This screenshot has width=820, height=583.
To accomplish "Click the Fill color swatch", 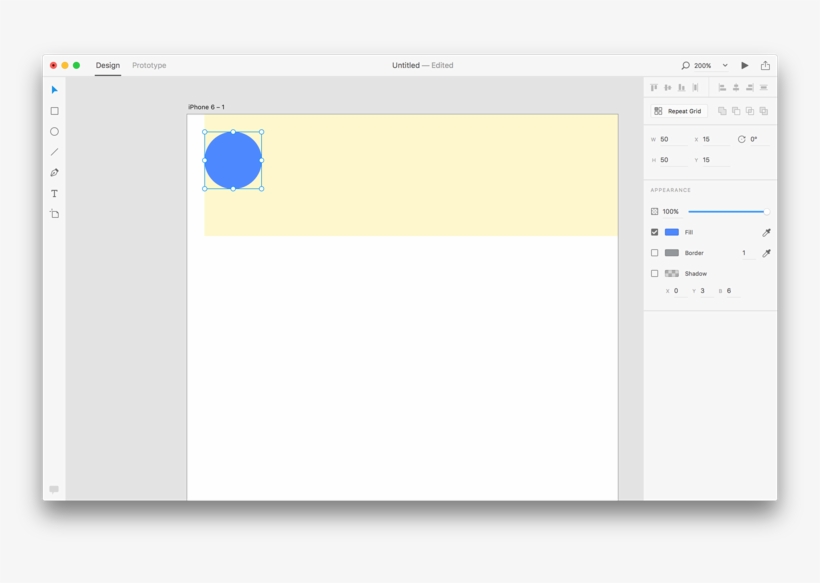I will pyautogui.click(x=671, y=231).
